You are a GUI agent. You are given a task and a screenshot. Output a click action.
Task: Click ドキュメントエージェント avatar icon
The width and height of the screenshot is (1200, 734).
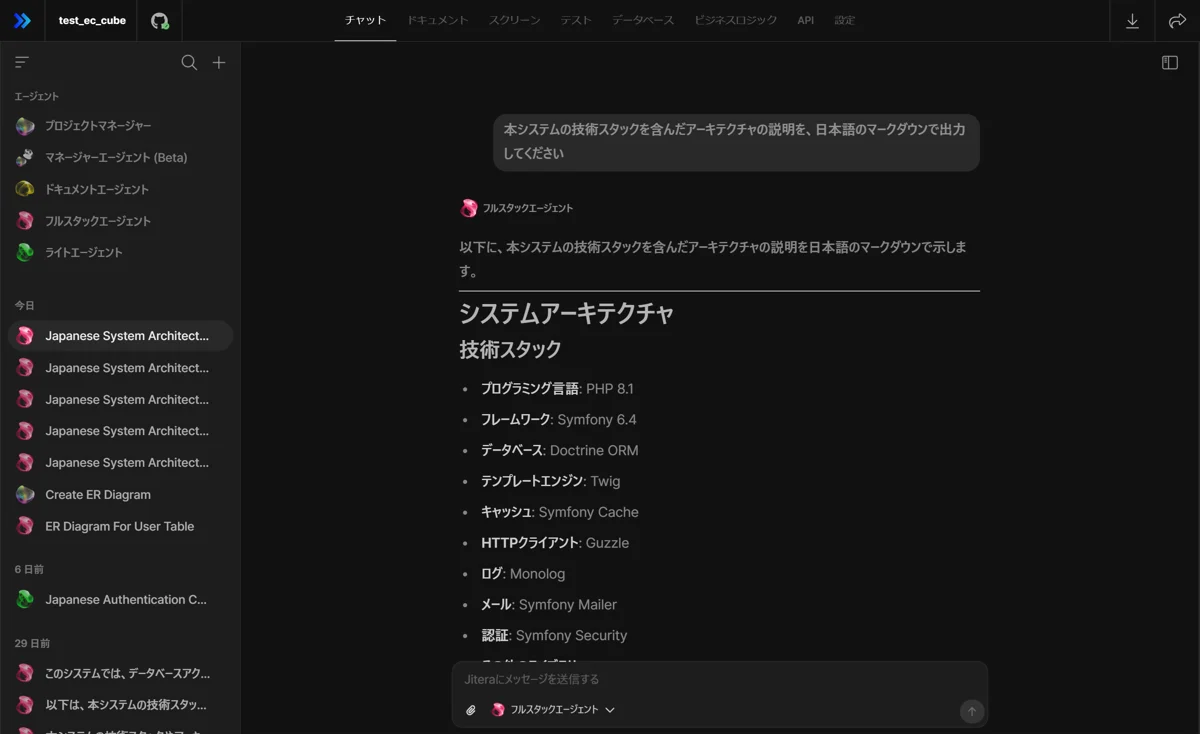pos(25,189)
